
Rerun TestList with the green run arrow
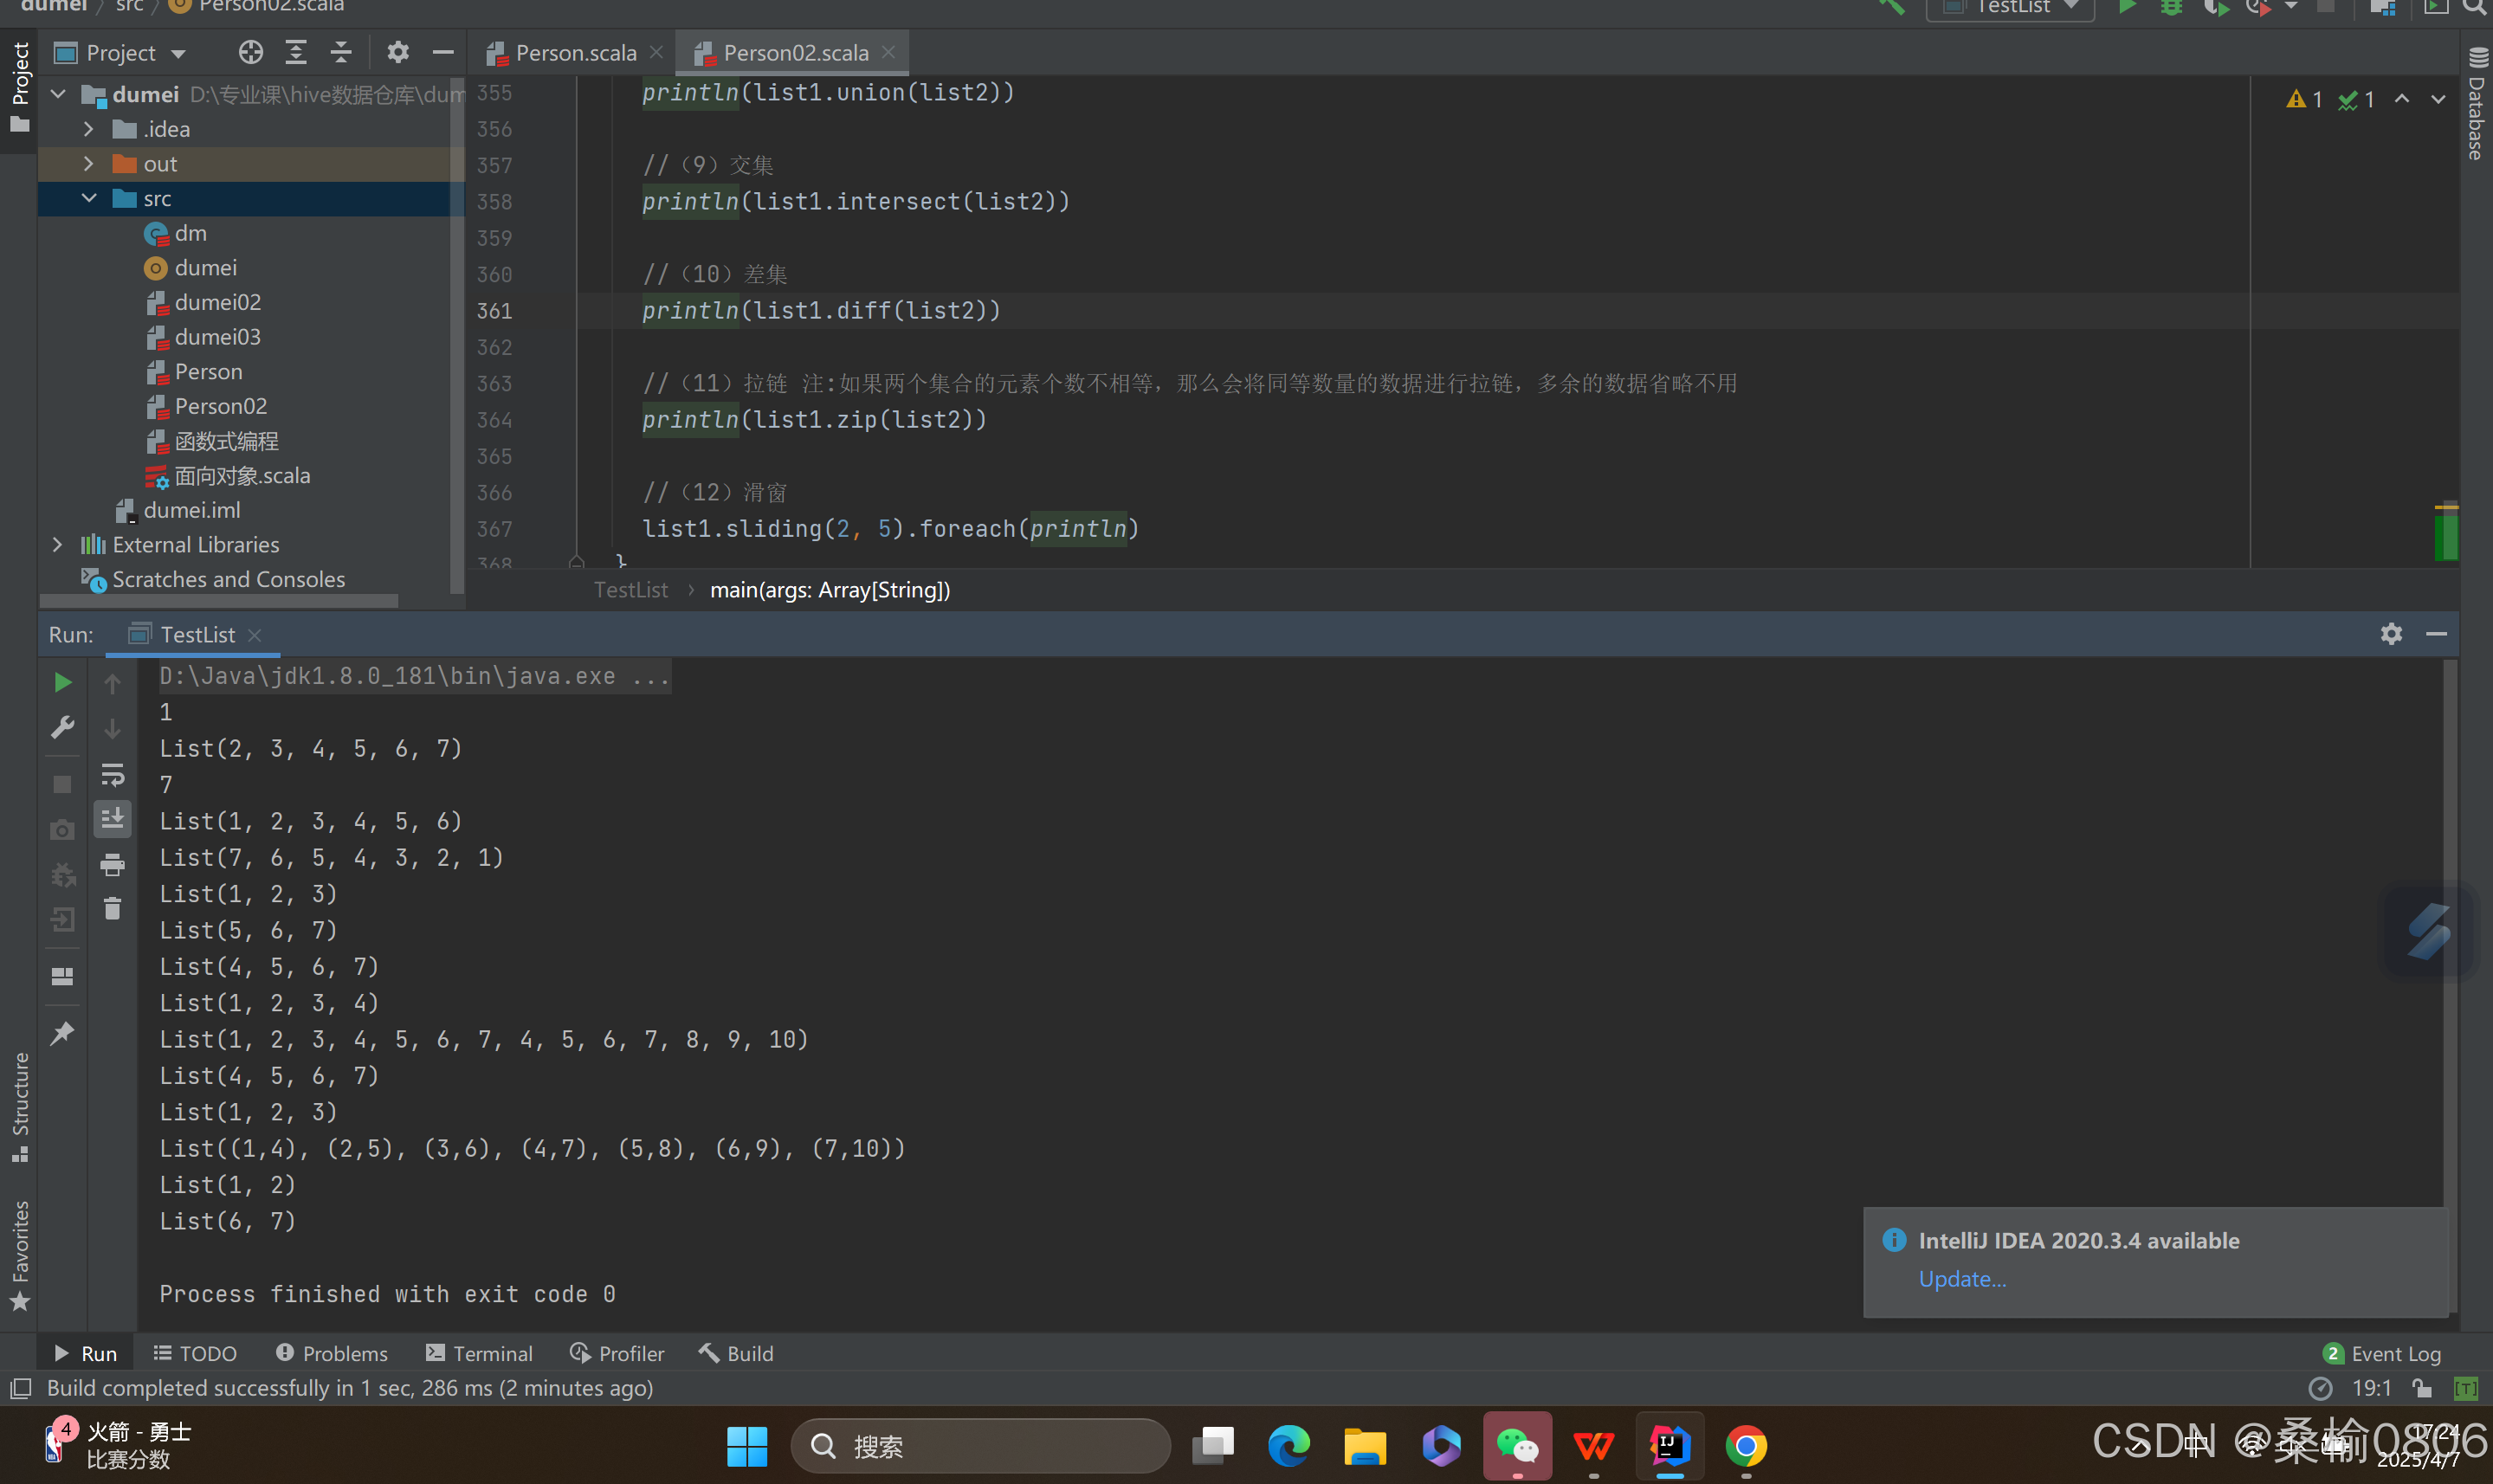[62, 682]
